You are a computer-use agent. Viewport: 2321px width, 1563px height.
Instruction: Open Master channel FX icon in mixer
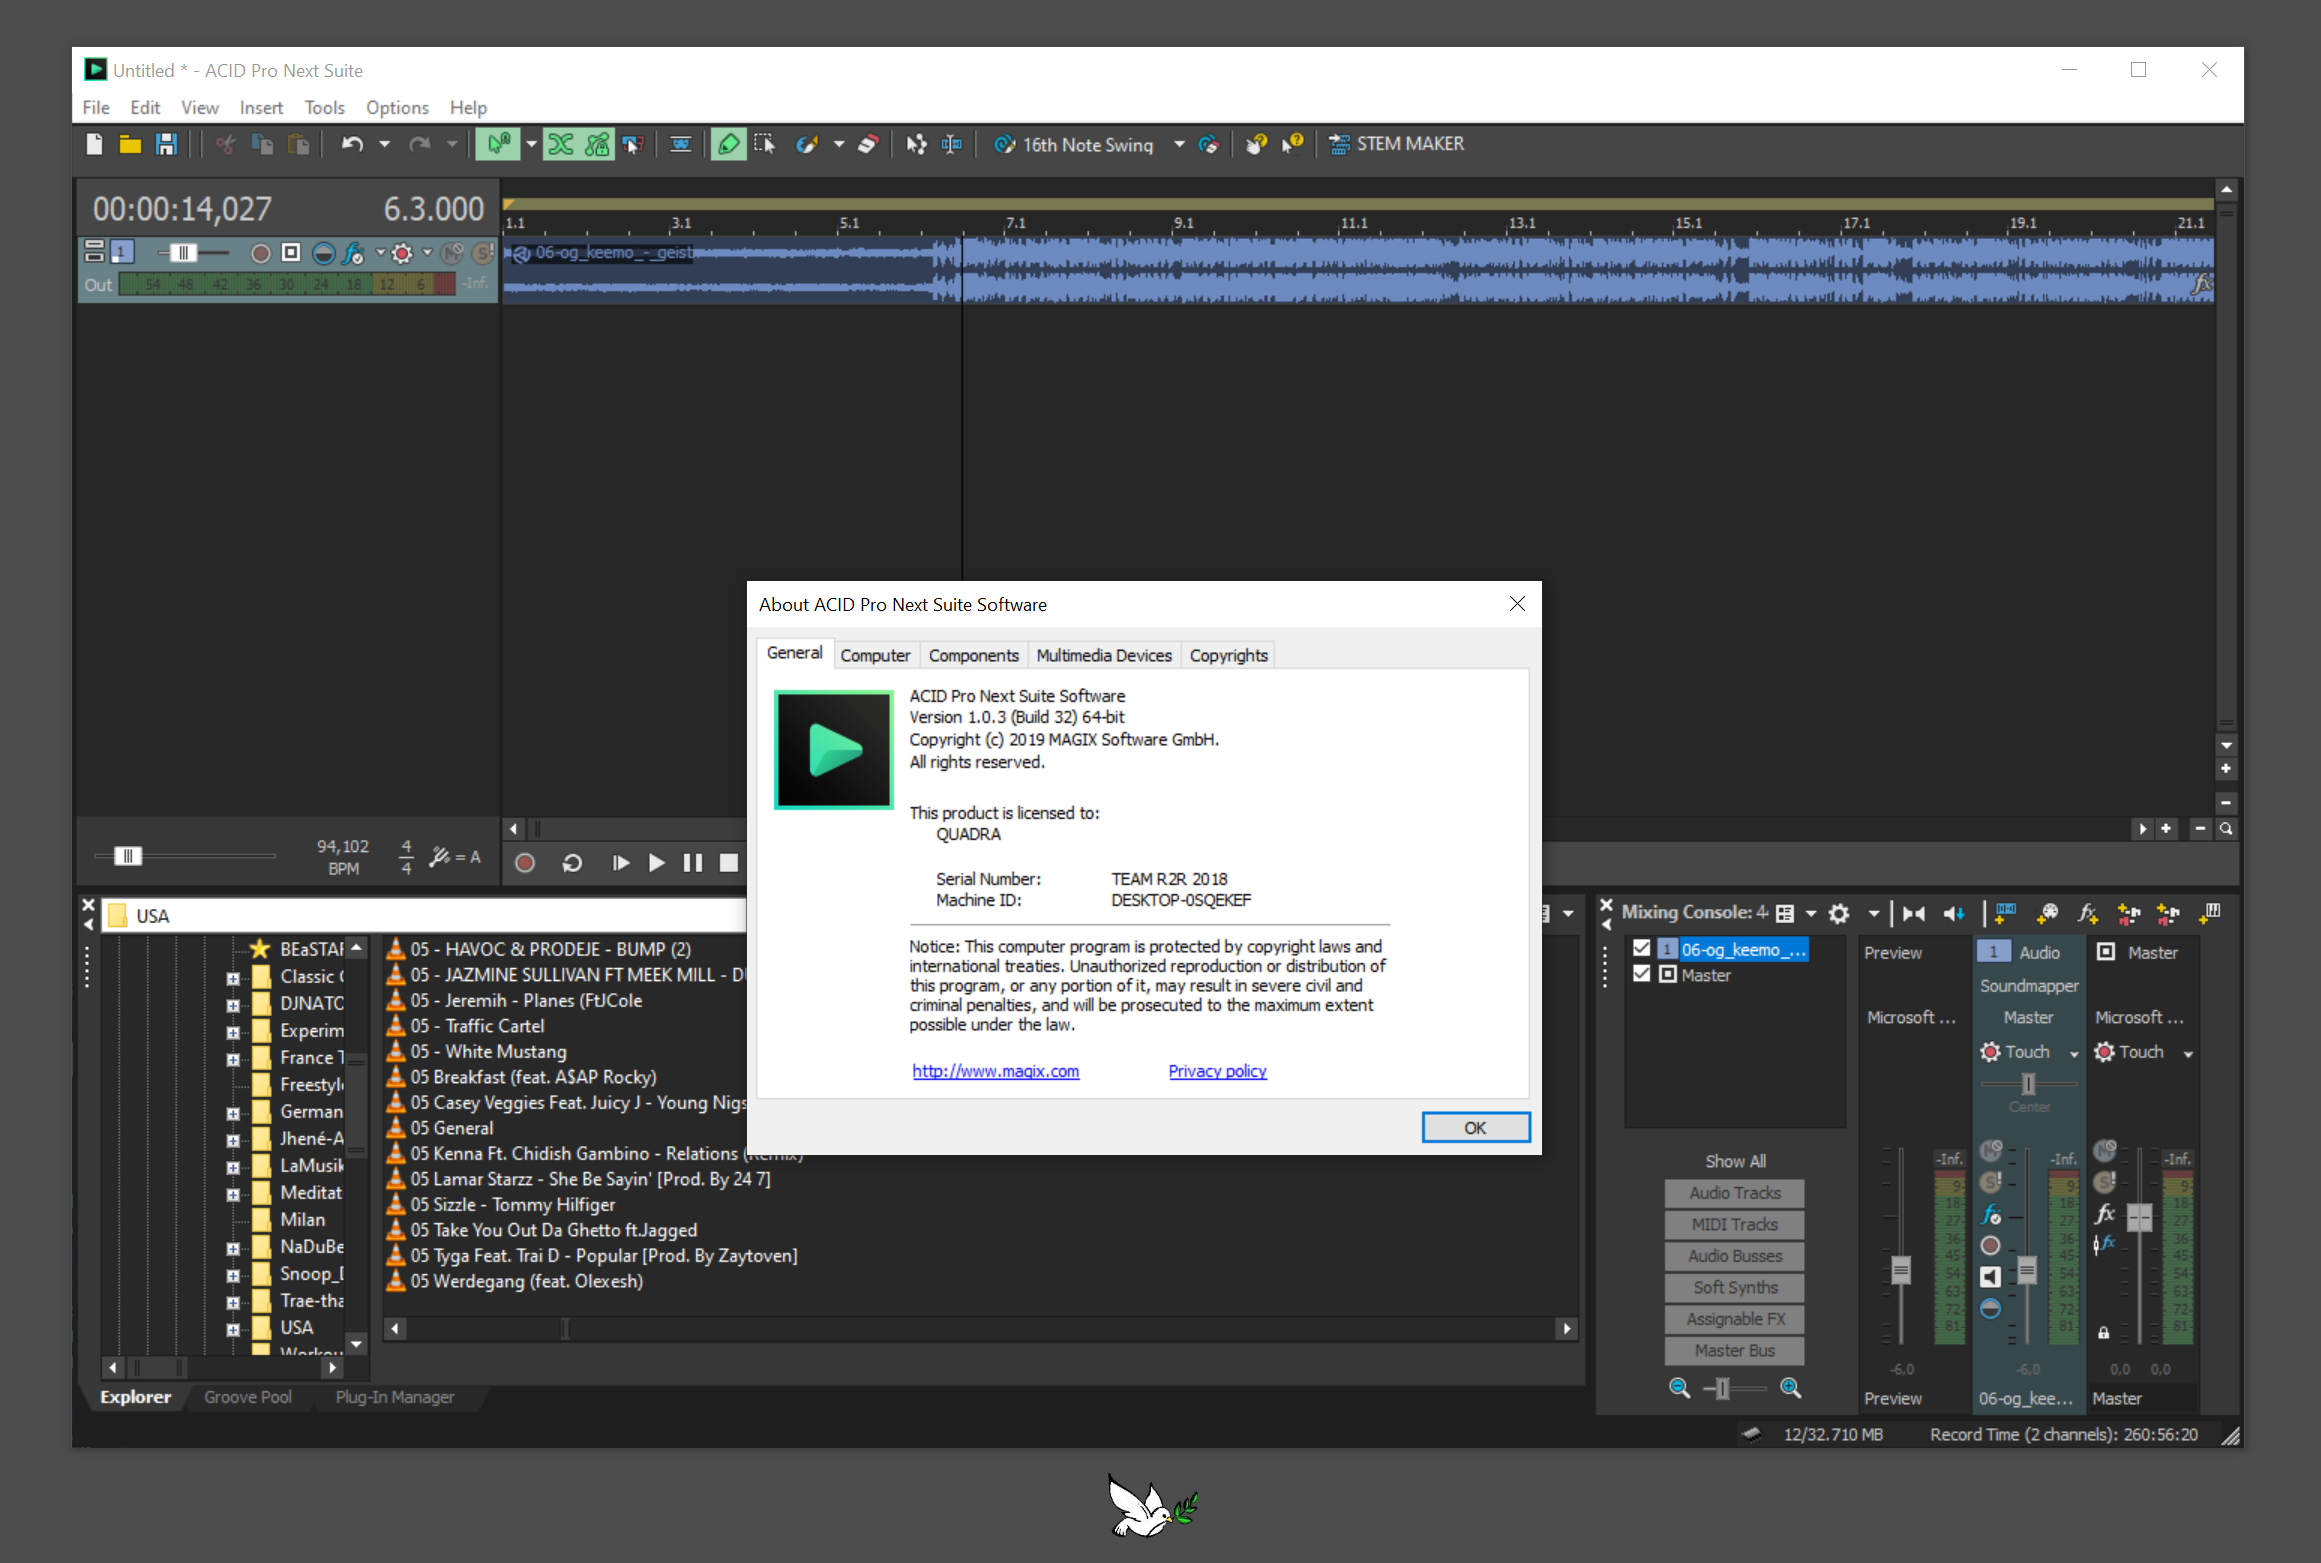click(x=2105, y=1214)
